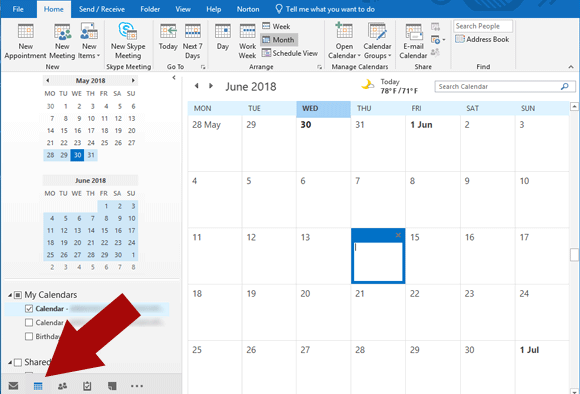The height and width of the screenshot is (394, 580).
Task: Open the Send / Receive tab
Action: pos(102,9)
